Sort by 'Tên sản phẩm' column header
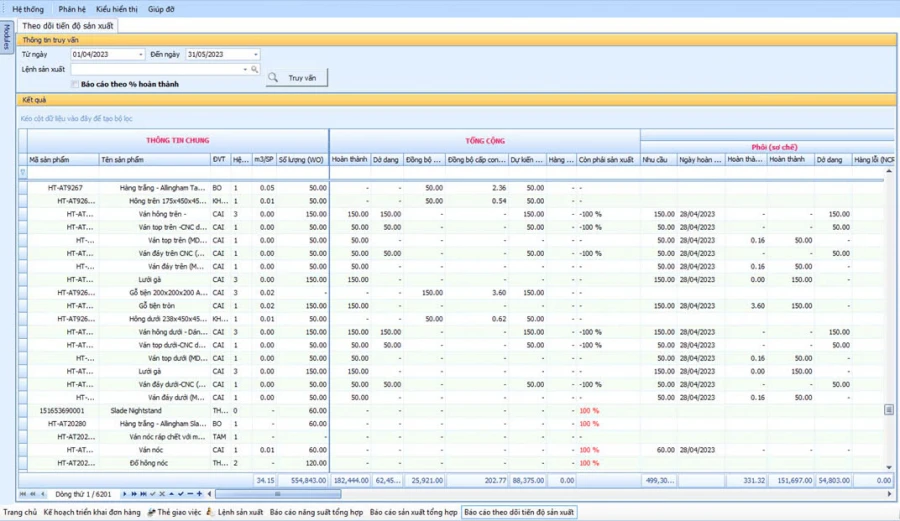The height and width of the screenshot is (521, 900). click(154, 160)
